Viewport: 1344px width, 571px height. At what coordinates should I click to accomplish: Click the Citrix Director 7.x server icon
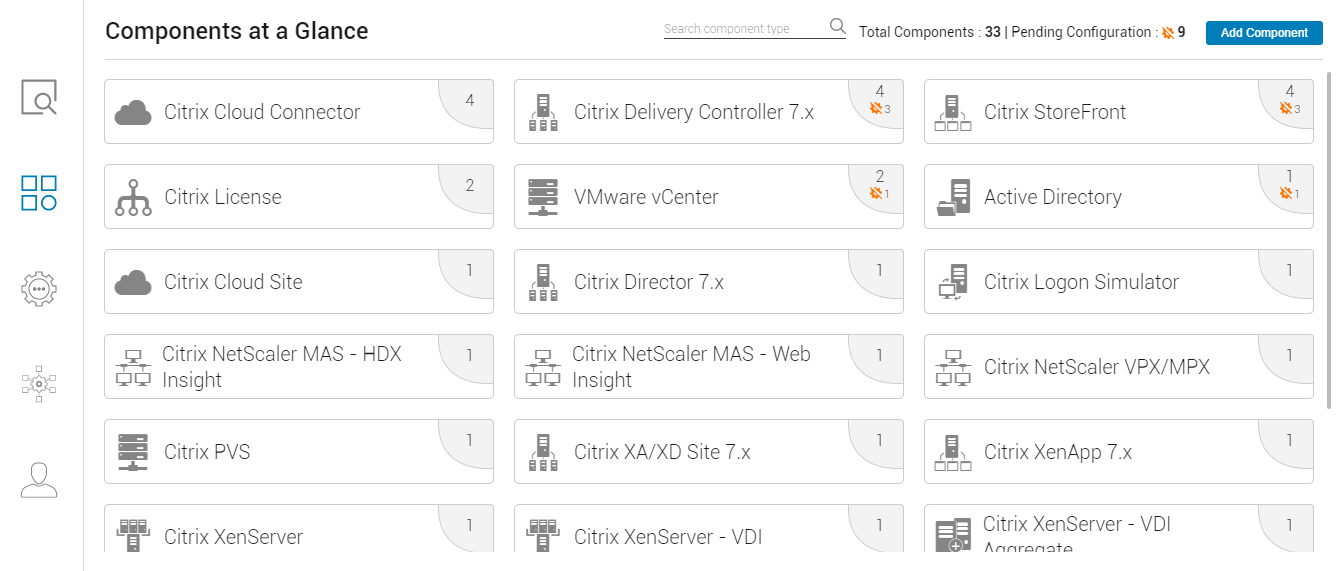tap(543, 283)
